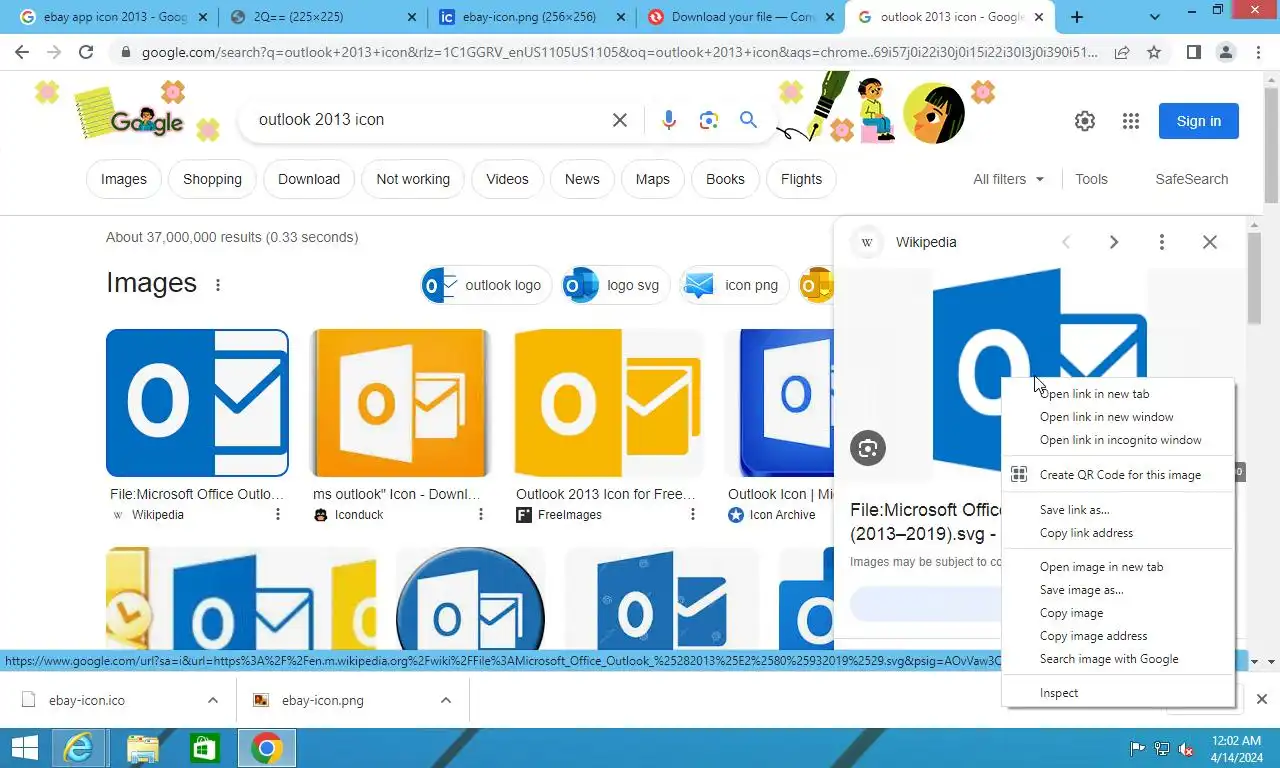This screenshot has width=1280, height=768.
Task: Select outlook logo suggestion chip
Action: [487, 285]
